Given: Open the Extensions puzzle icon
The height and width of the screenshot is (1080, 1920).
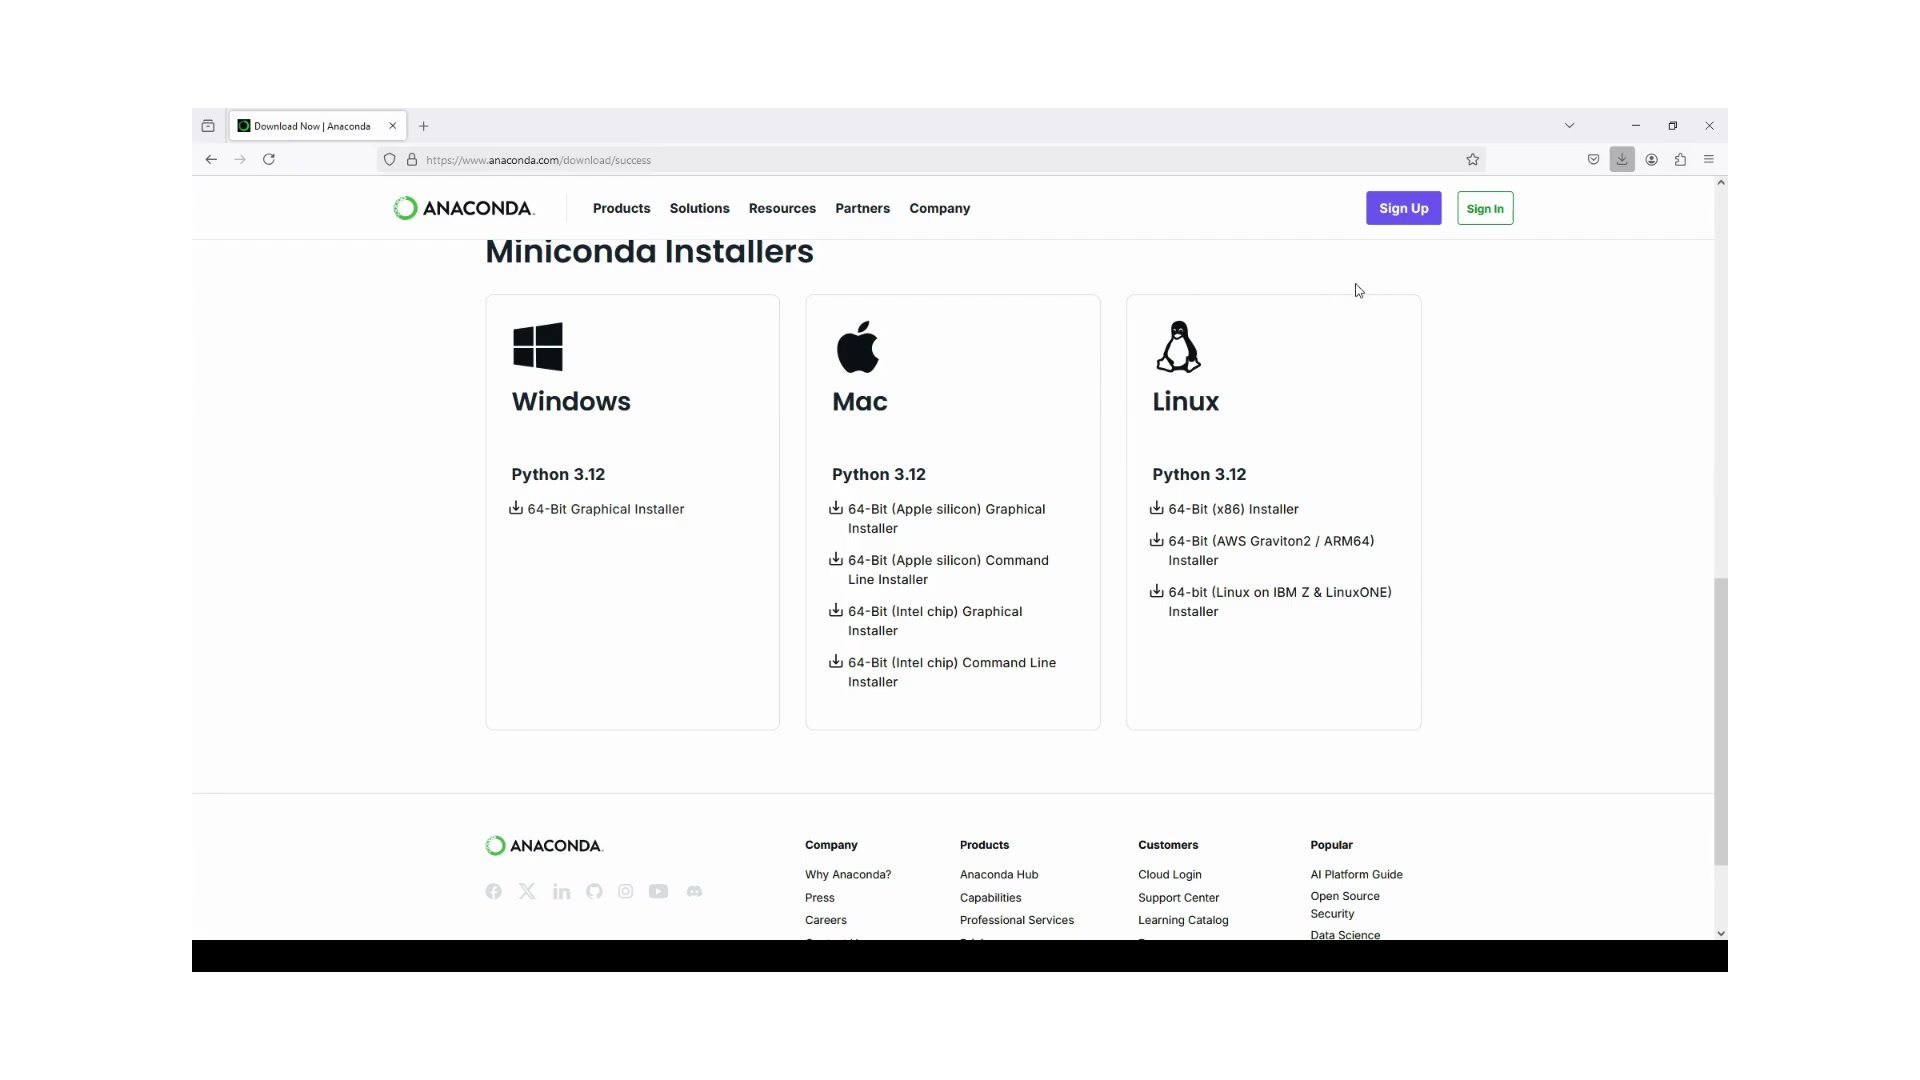Looking at the screenshot, I should (1680, 159).
